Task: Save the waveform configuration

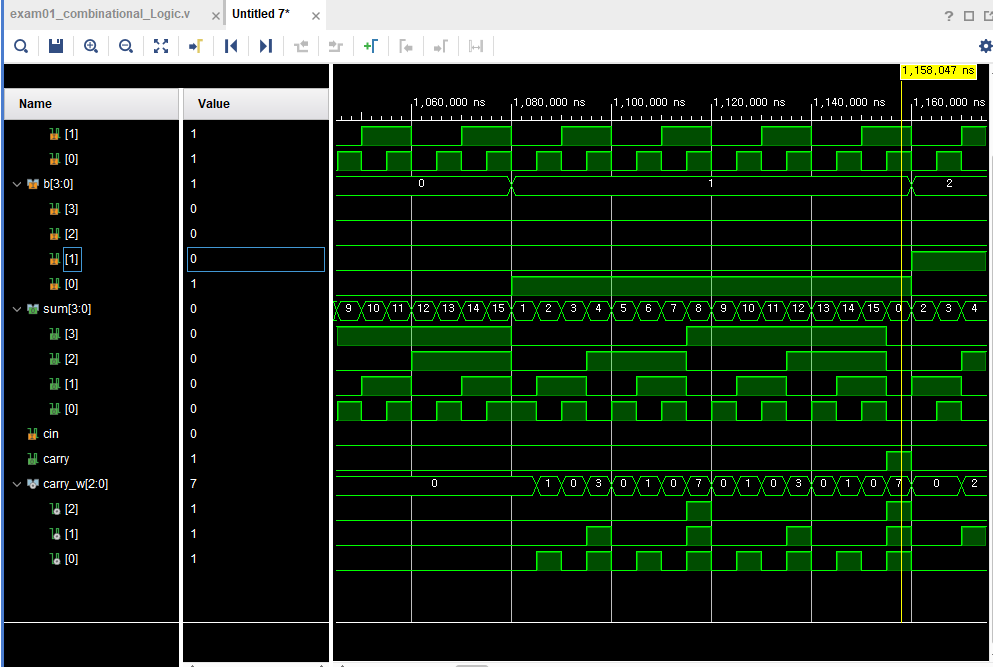Action: tap(56, 46)
